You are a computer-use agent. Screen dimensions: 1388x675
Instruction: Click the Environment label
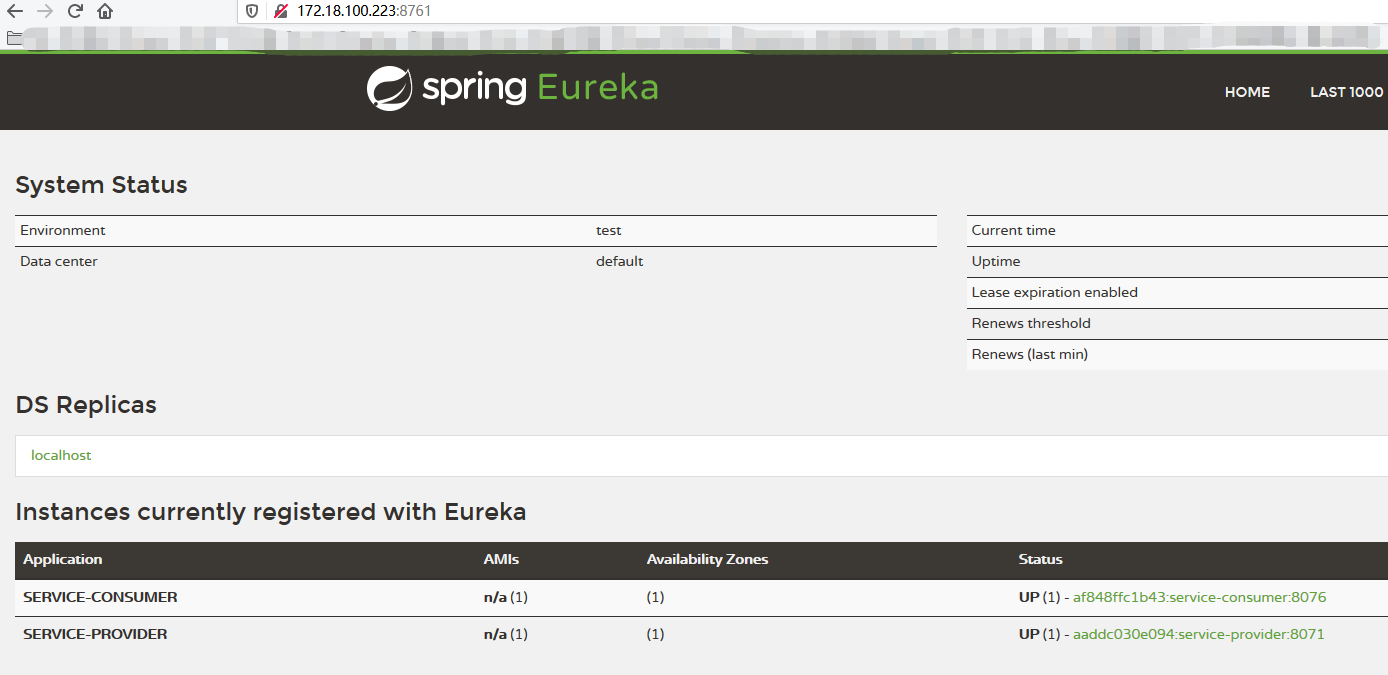(x=62, y=230)
